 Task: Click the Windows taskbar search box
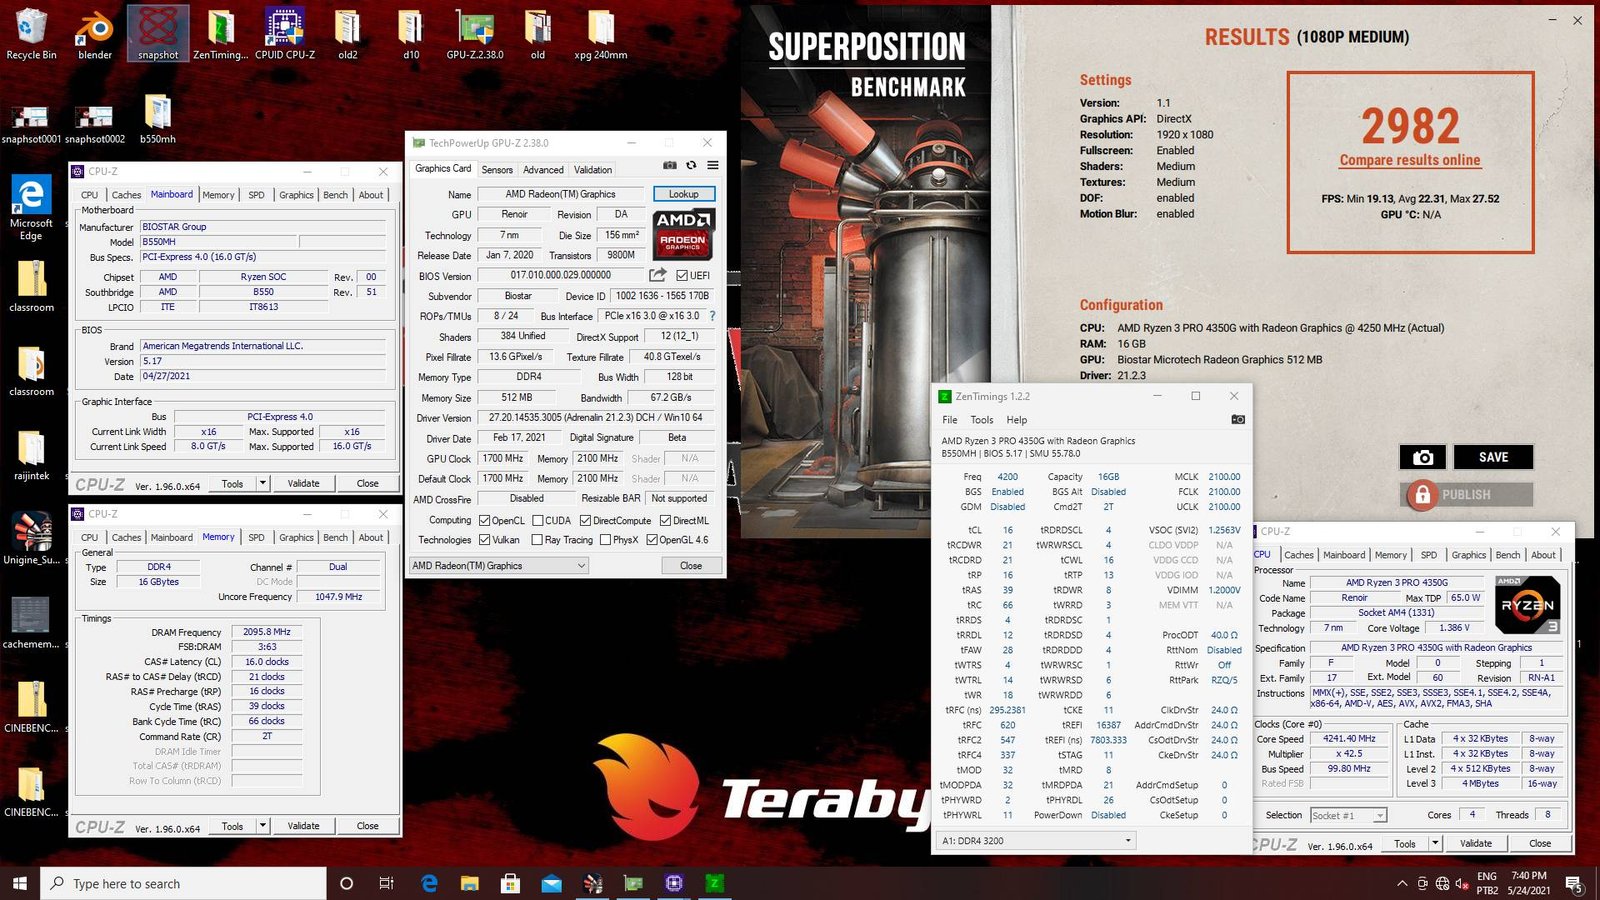pyautogui.click(x=184, y=883)
